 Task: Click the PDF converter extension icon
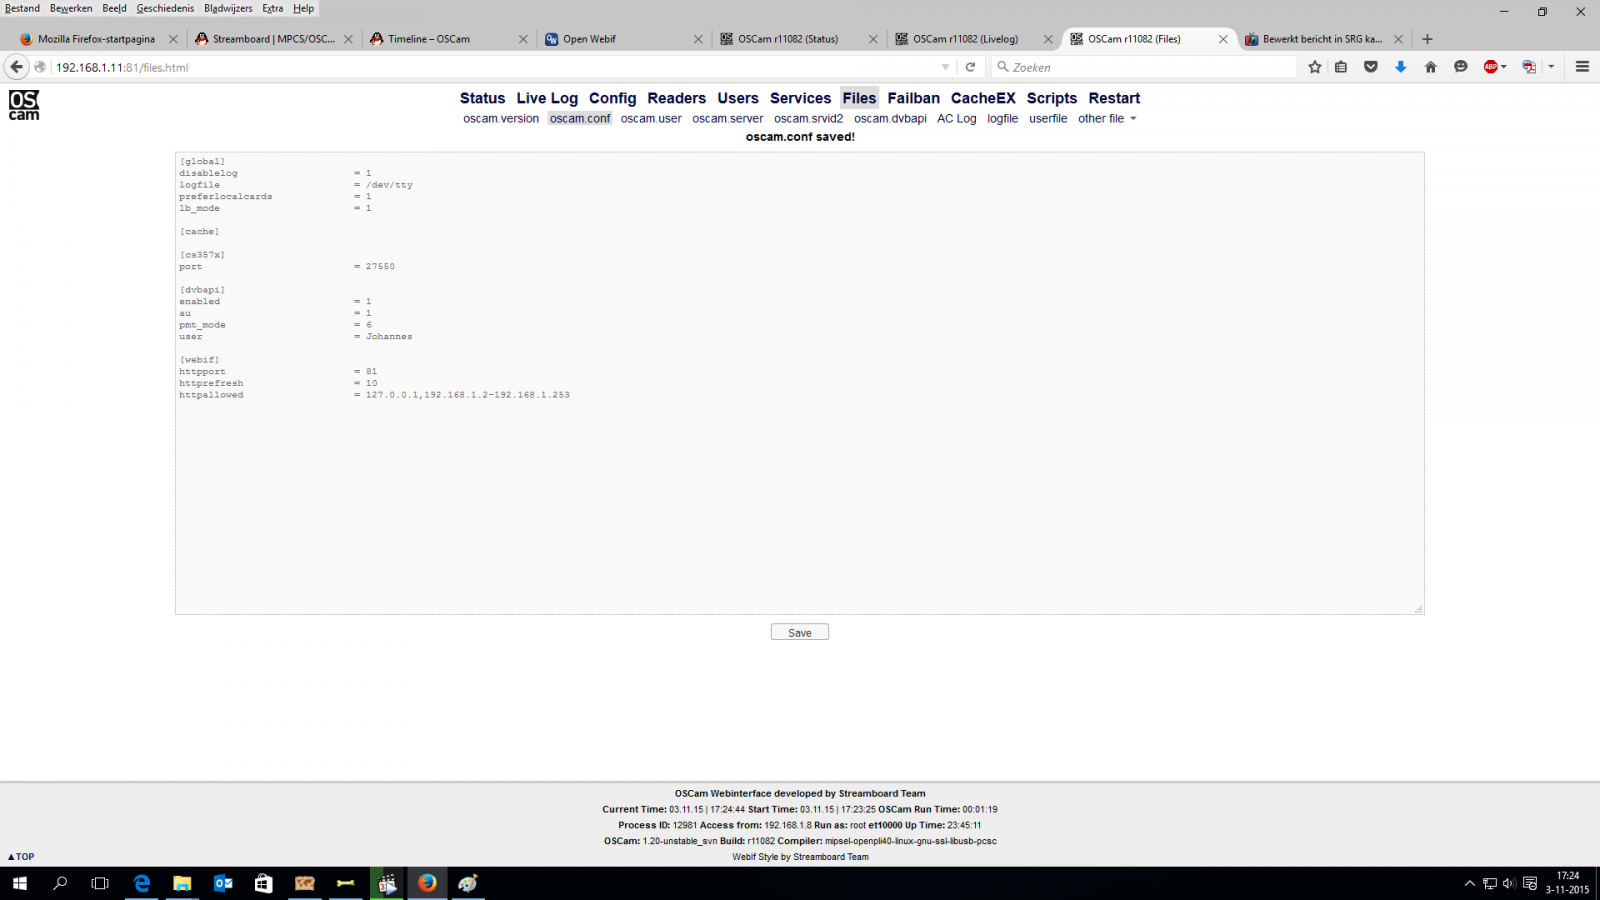click(x=1528, y=67)
